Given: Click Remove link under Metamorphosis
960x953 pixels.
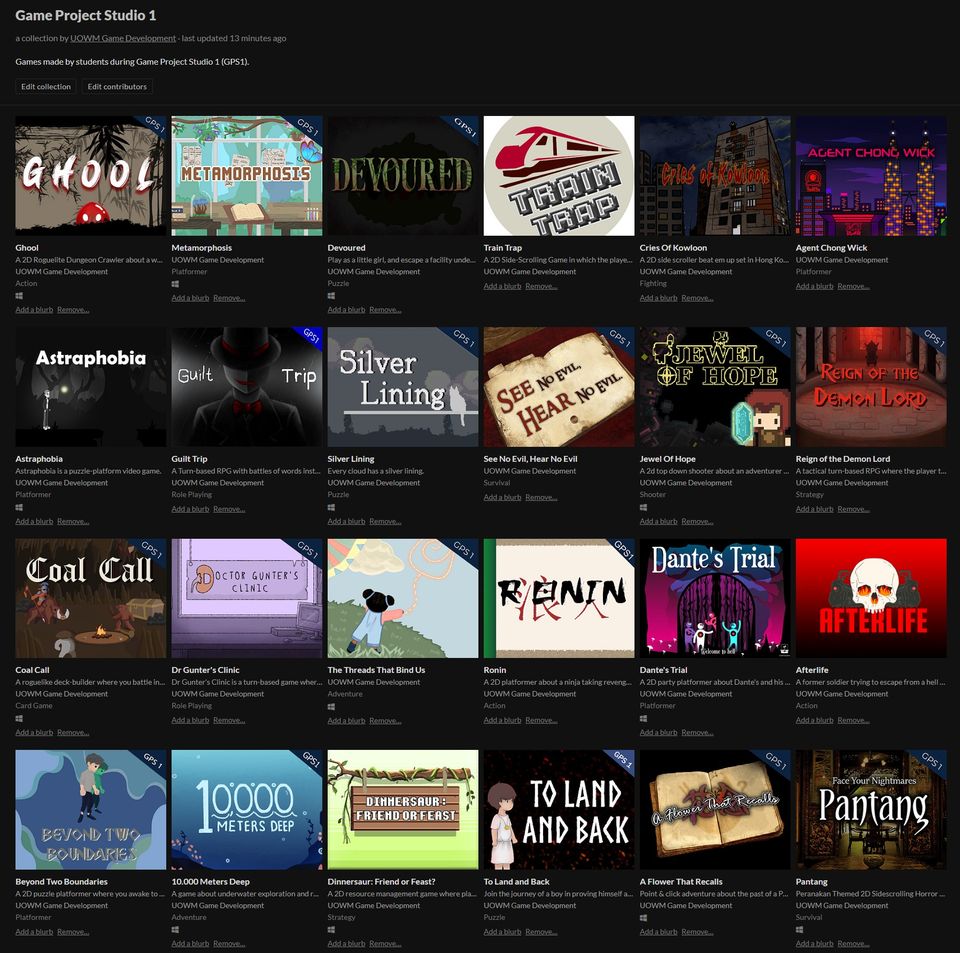Looking at the screenshot, I should click(x=229, y=298).
